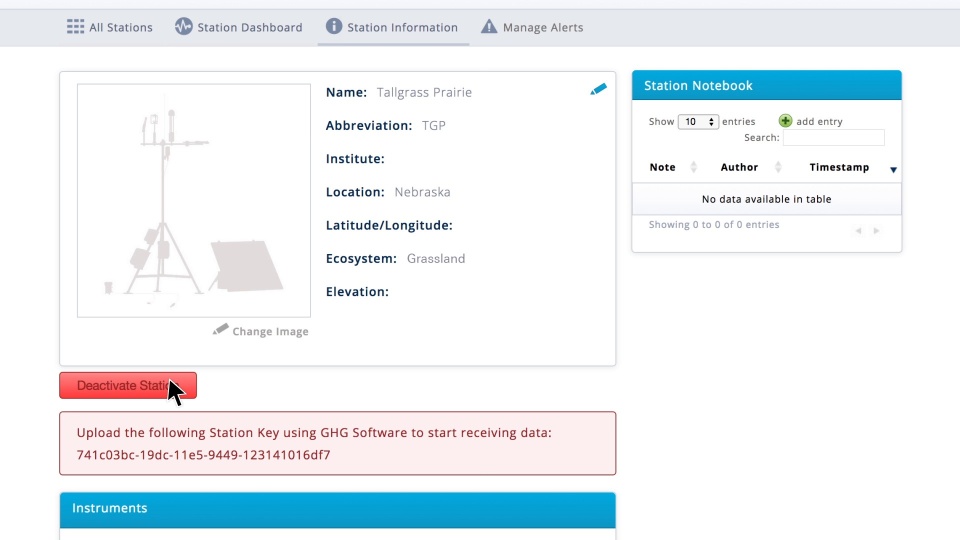Click the Elevation label
The width and height of the screenshot is (960, 540).
357,292
